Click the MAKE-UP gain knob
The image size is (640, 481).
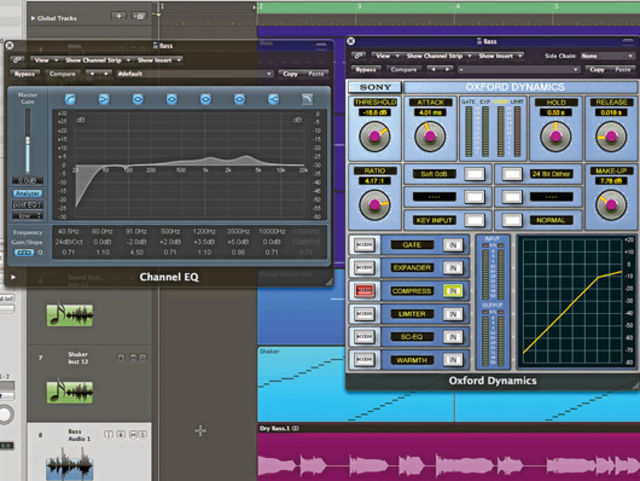611,204
